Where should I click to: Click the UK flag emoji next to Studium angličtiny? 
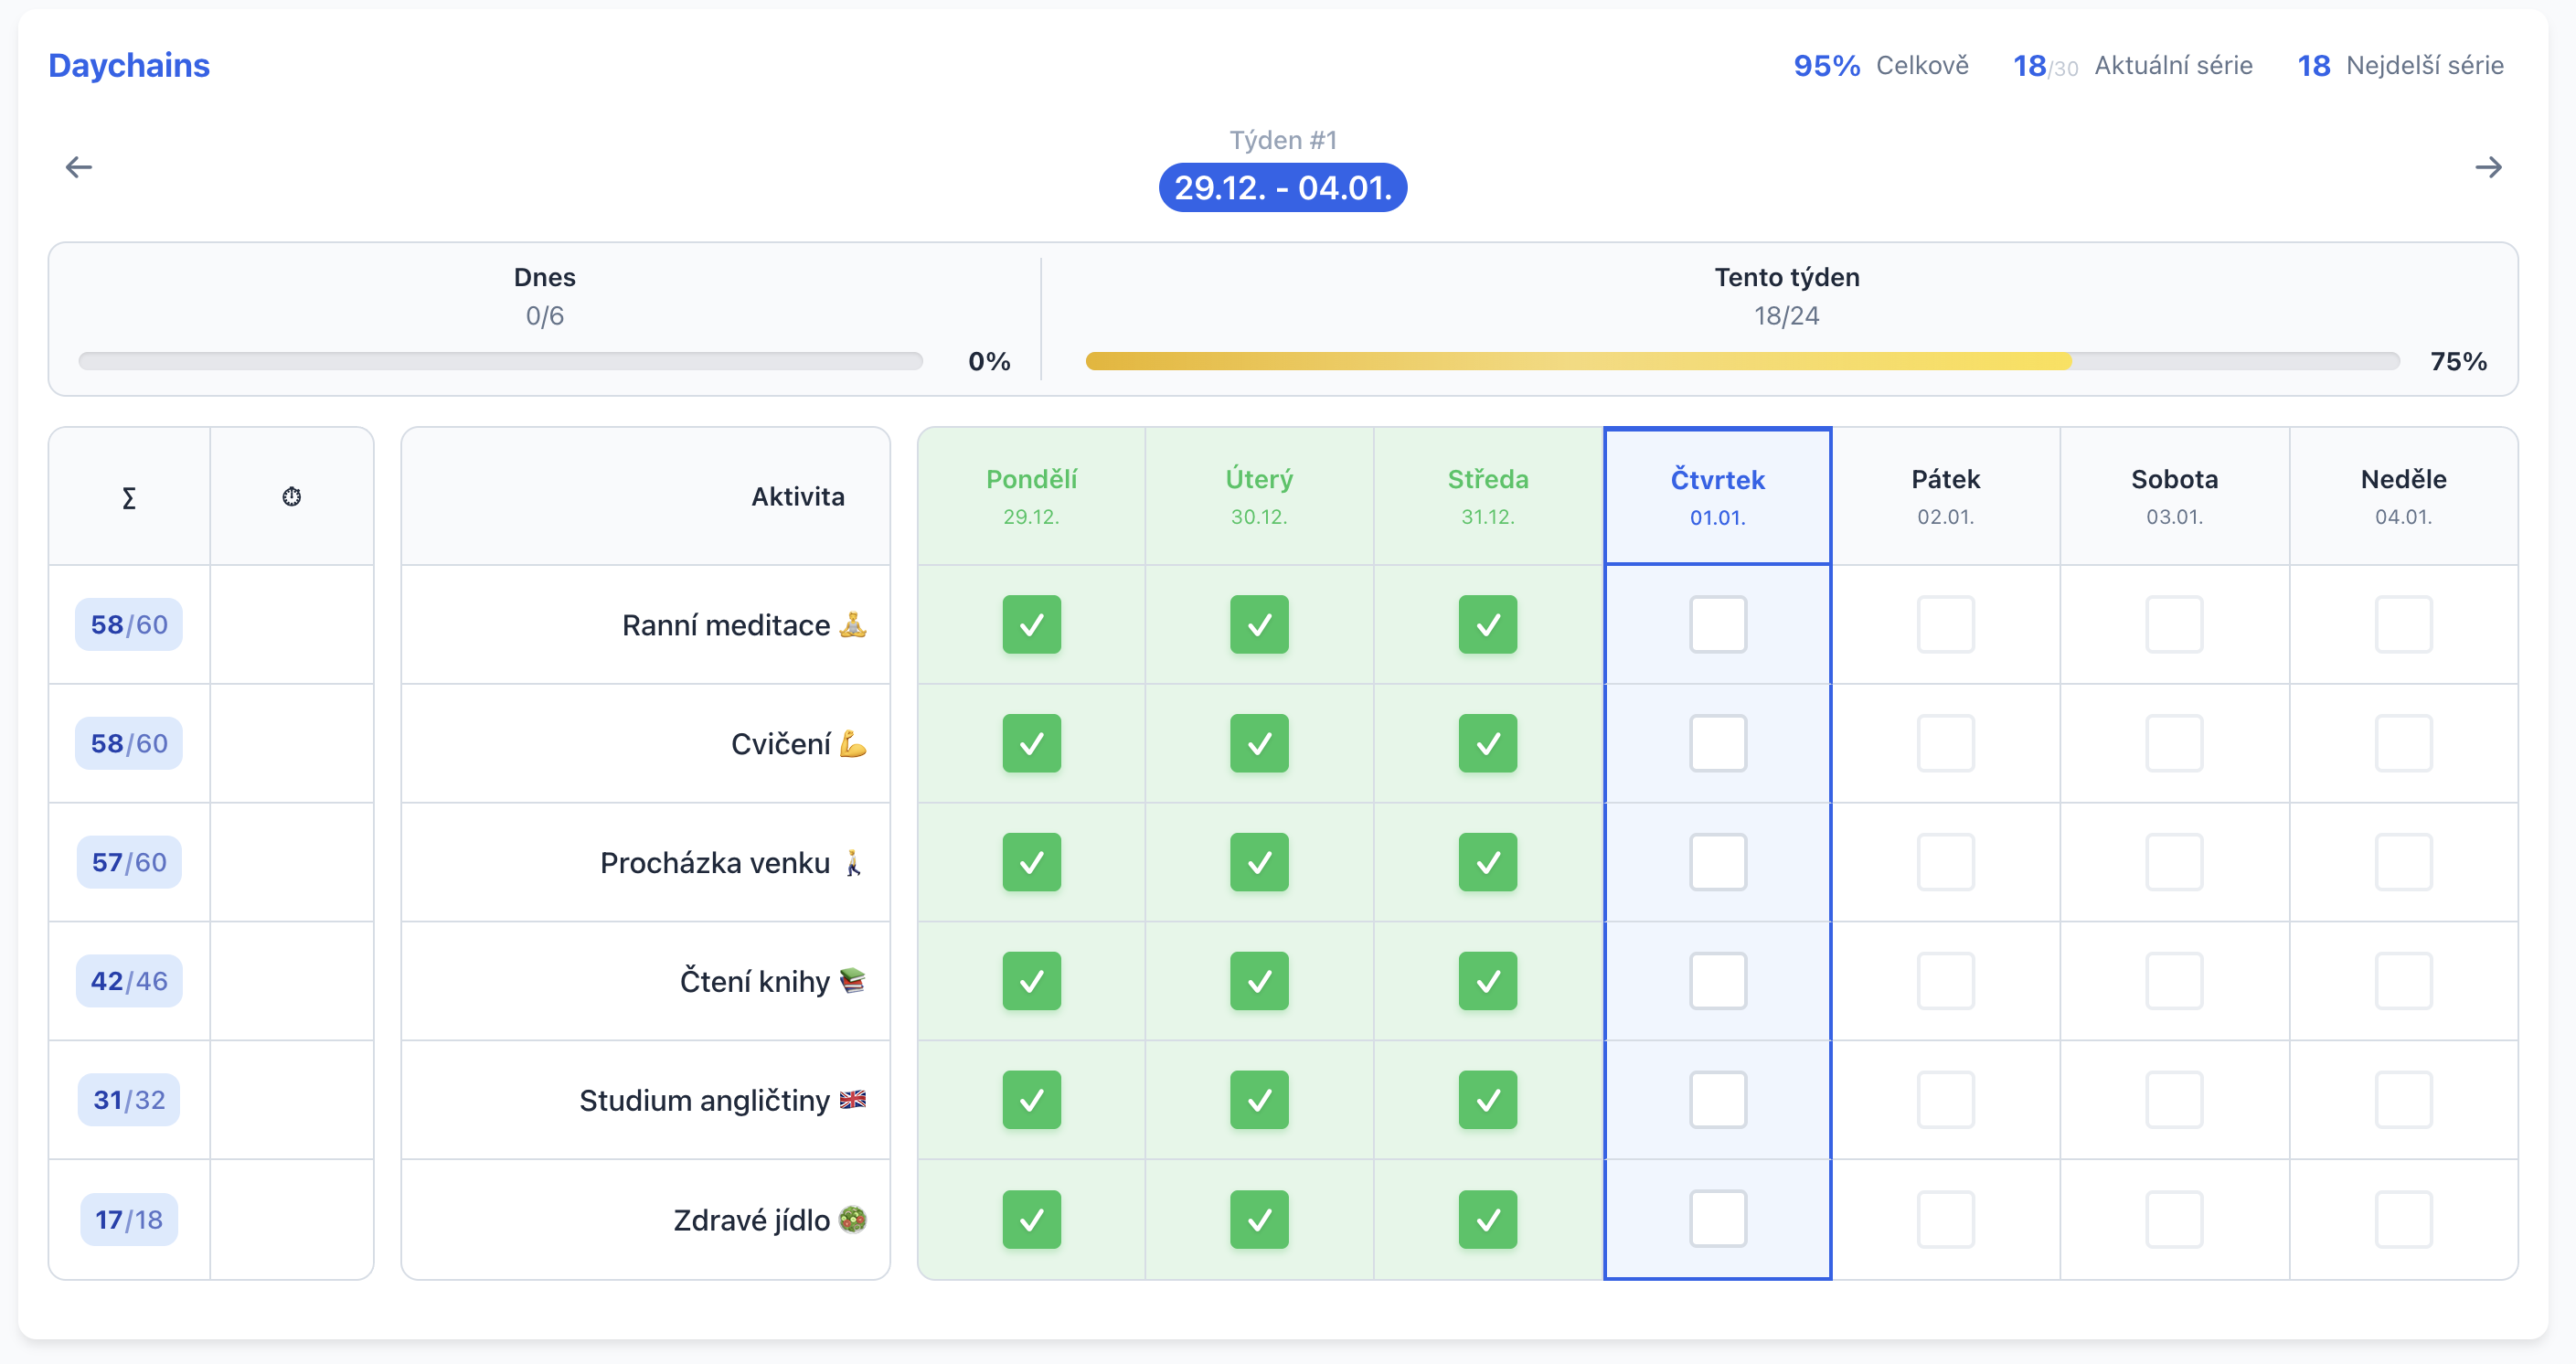(x=853, y=1100)
